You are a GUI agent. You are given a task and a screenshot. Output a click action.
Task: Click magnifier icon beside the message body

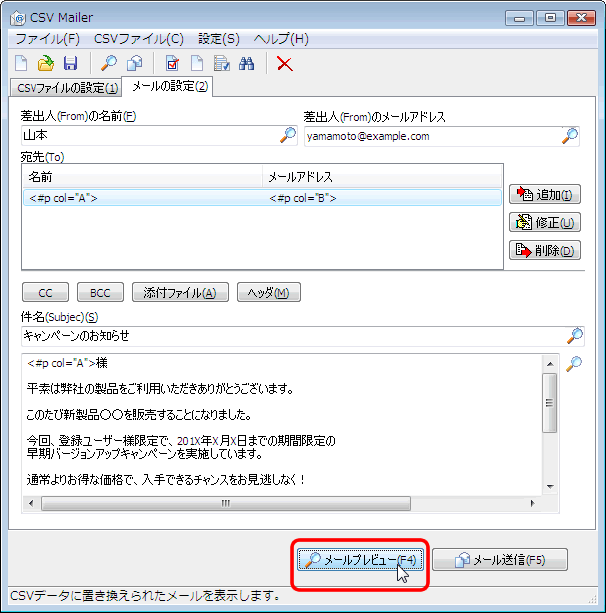(x=574, y=364)
